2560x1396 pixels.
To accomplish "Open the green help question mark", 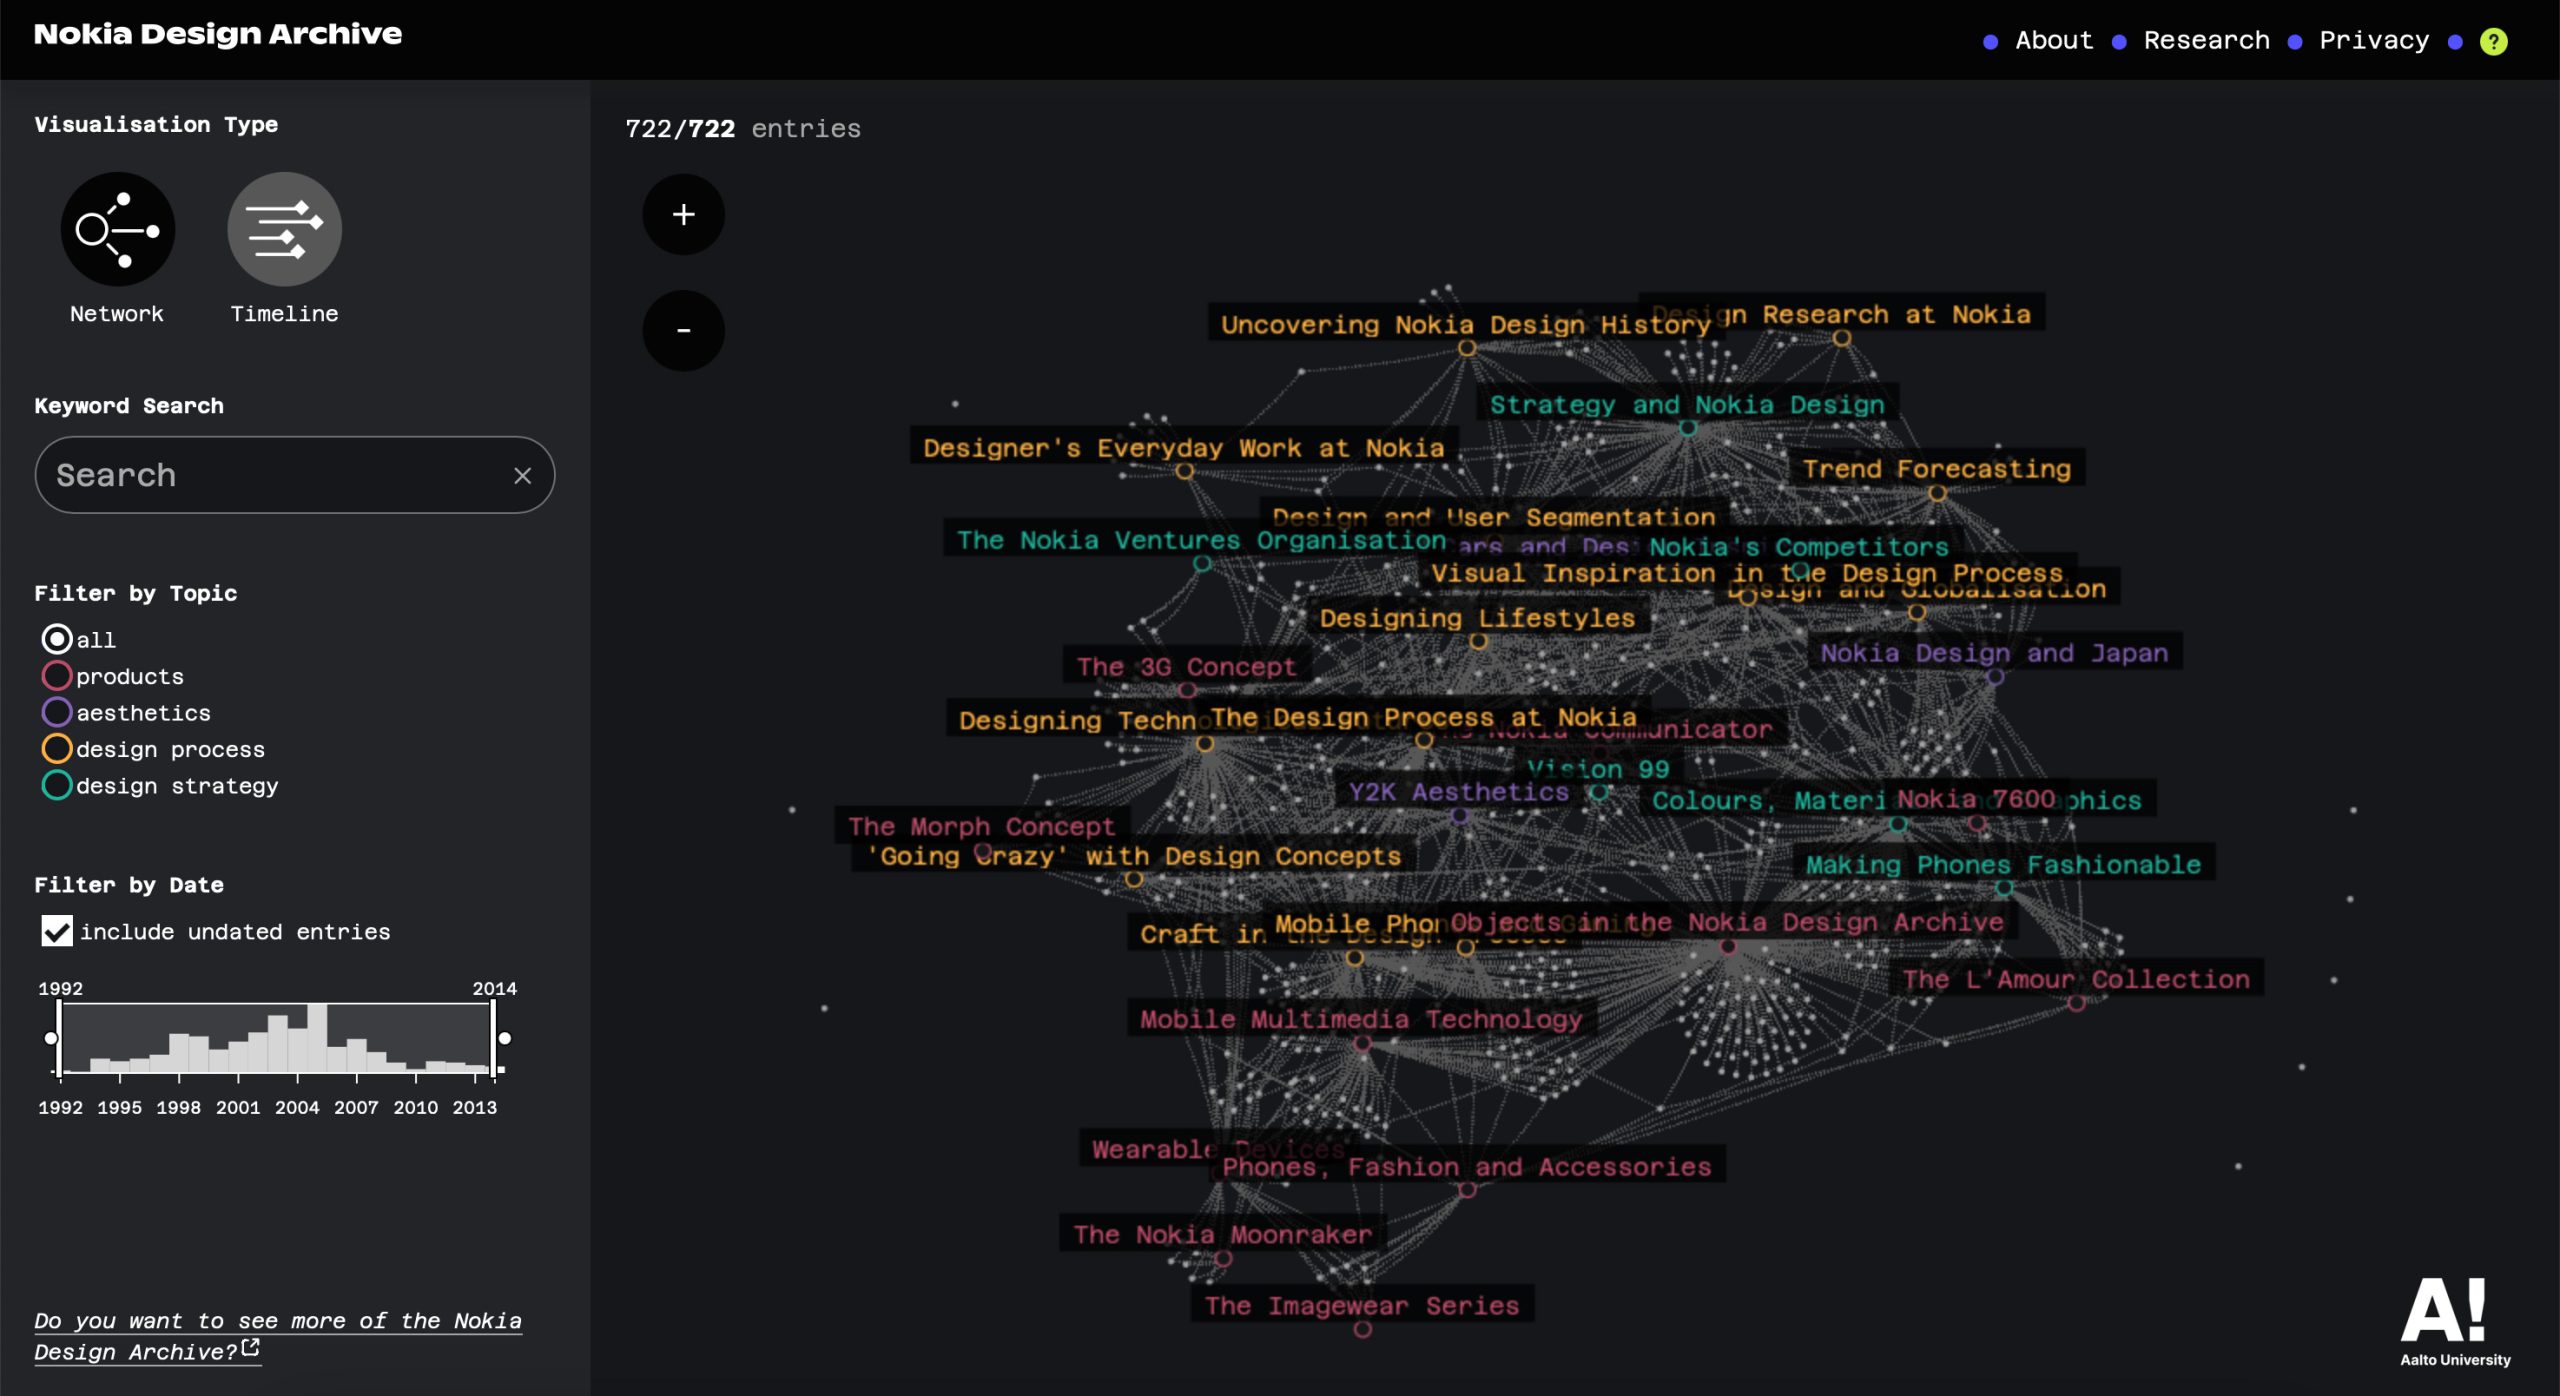I will [x=2493, y=41].
